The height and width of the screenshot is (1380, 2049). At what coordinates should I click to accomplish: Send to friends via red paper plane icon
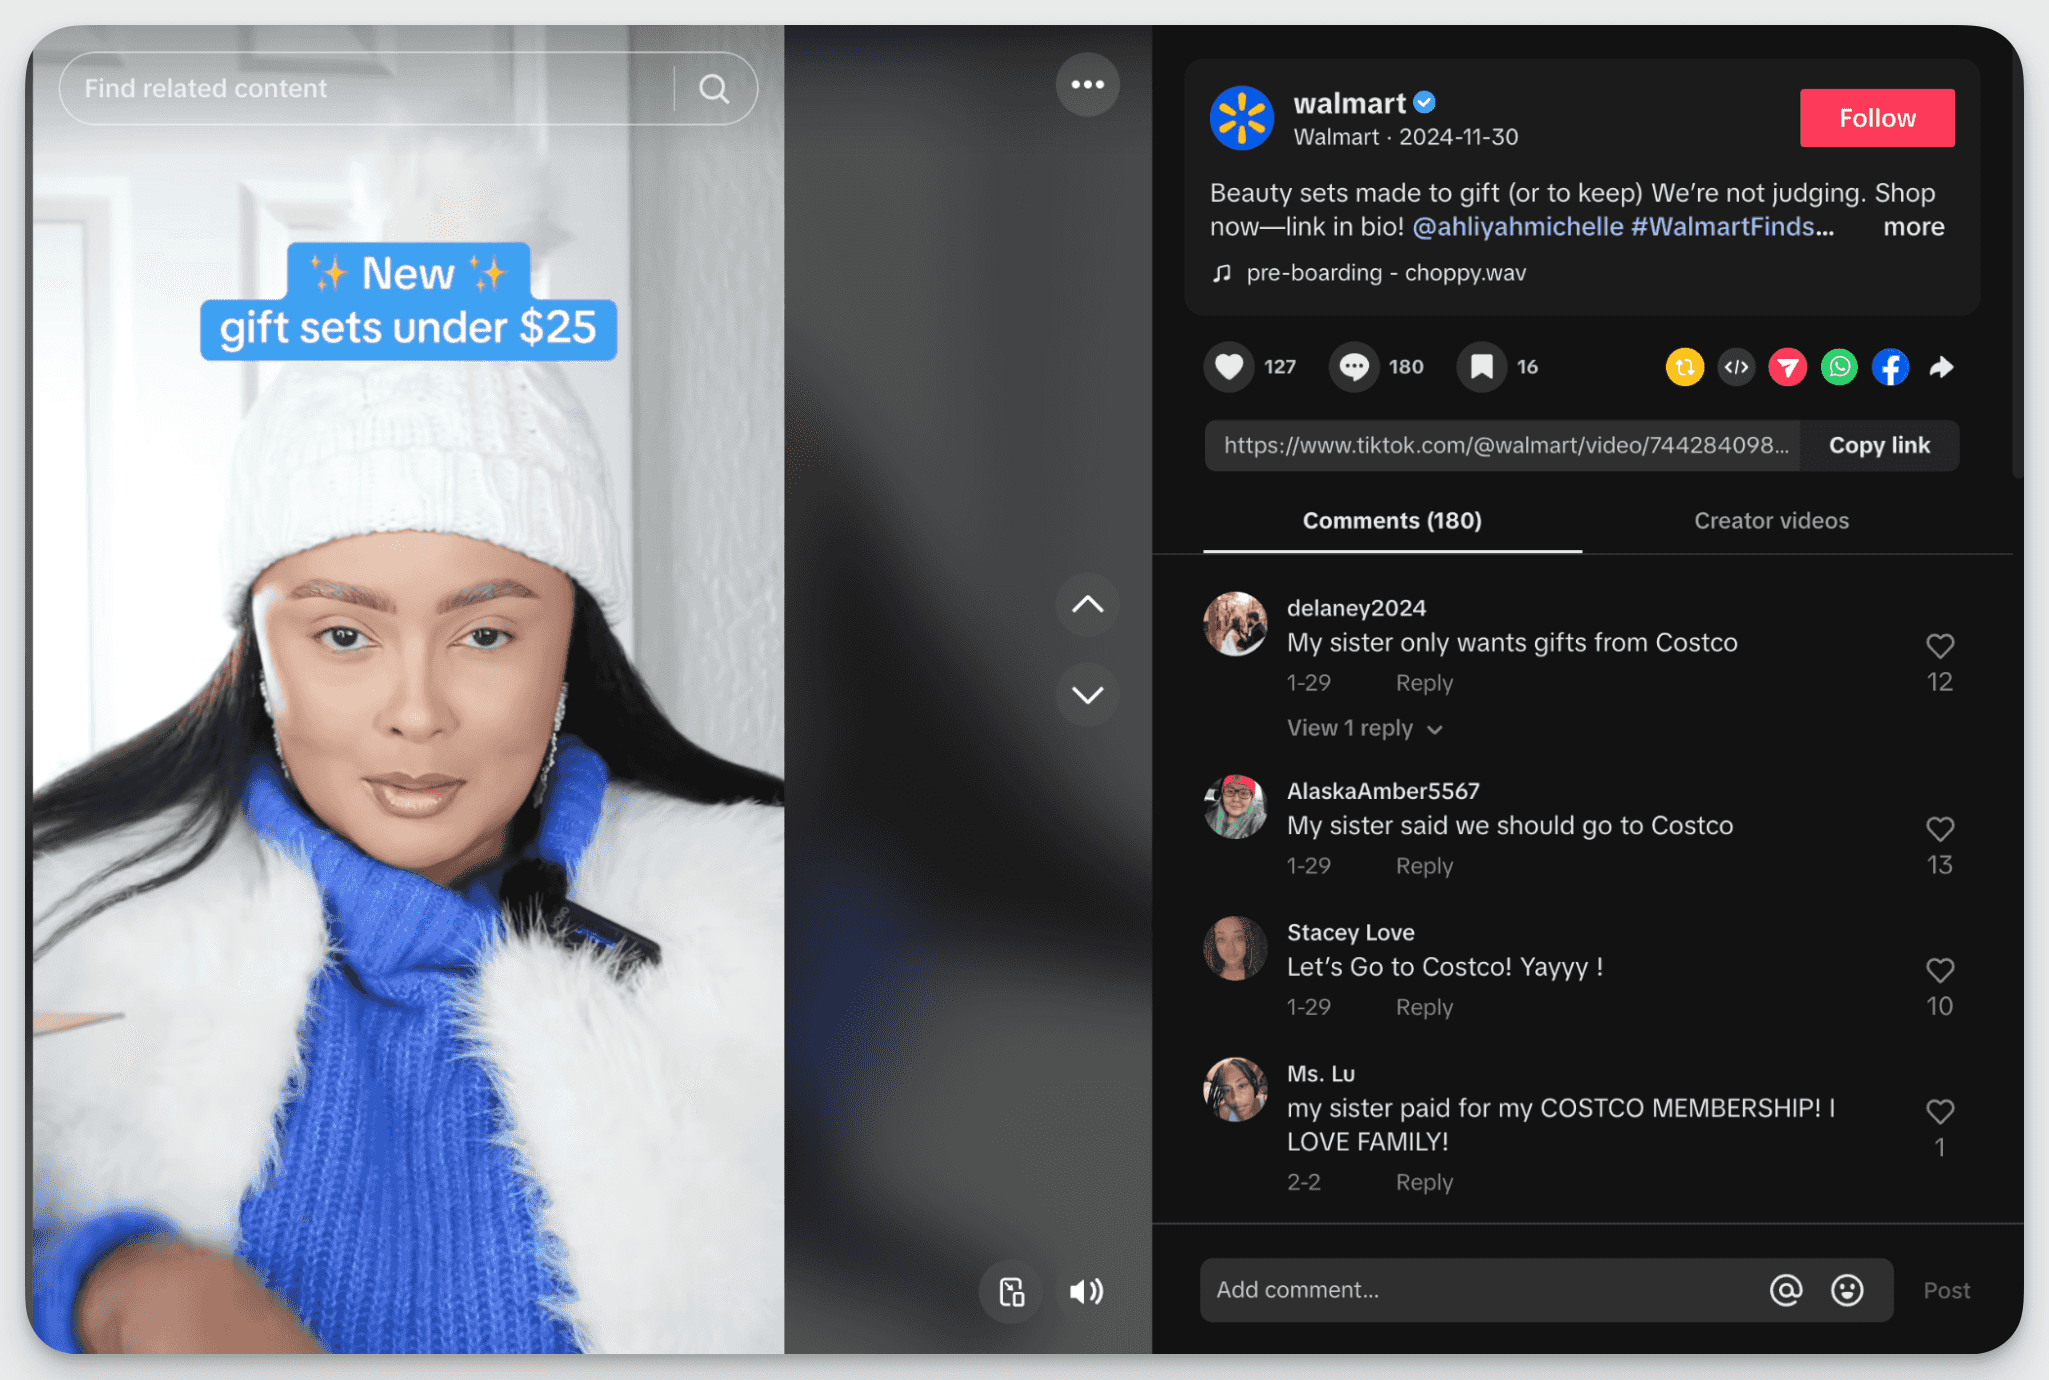(x=1787, y=367)
